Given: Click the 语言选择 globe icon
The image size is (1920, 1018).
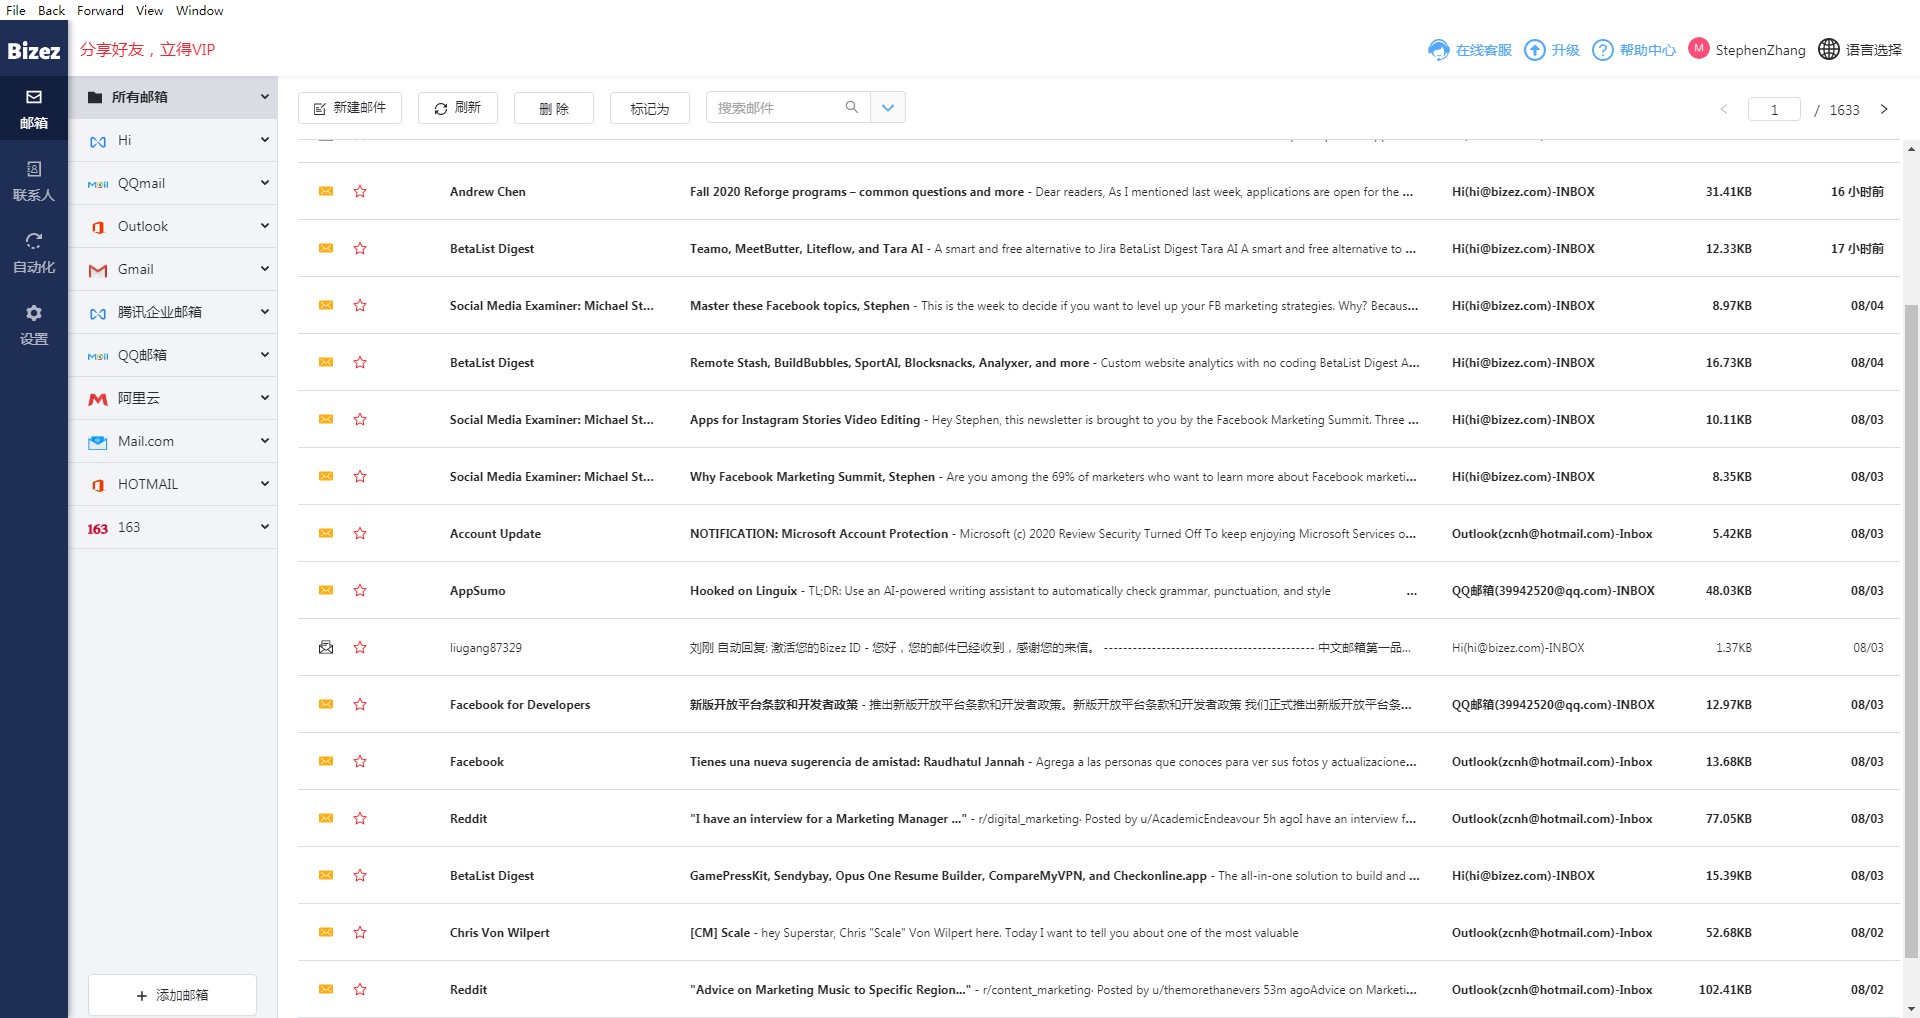Looking at the screenshot, I should pyautogui.click(x=1828, y=49).
